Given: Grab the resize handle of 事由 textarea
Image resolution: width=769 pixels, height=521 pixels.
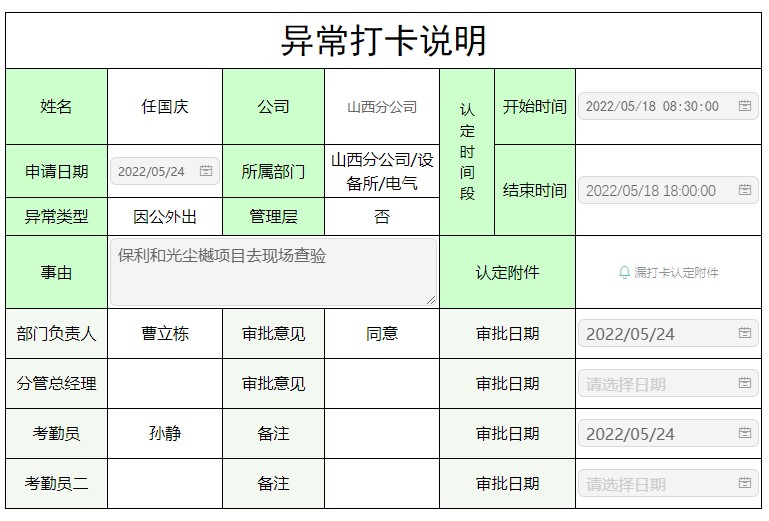Looking at the screenshot, I should tap(431, 300).
